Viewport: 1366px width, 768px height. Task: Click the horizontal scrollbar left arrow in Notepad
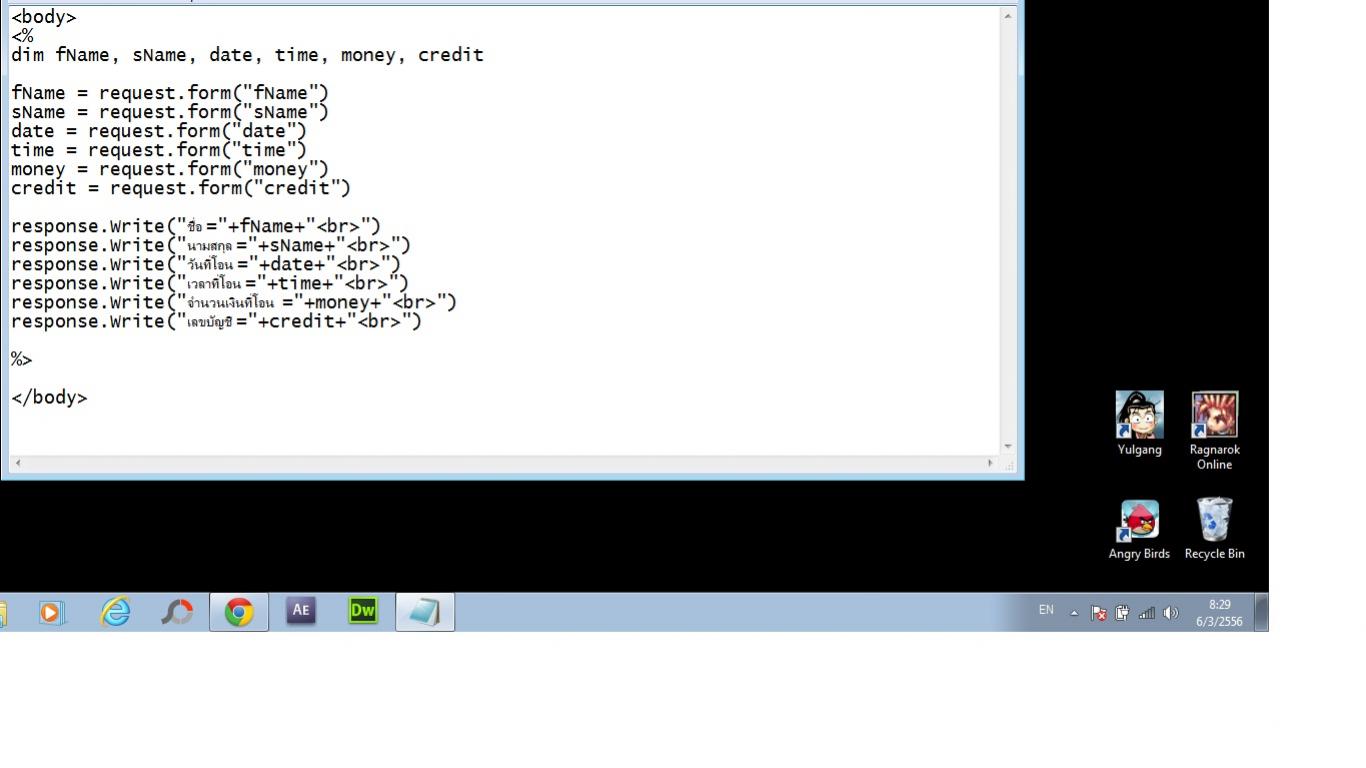pyautogui.click(x=17, y=463)
